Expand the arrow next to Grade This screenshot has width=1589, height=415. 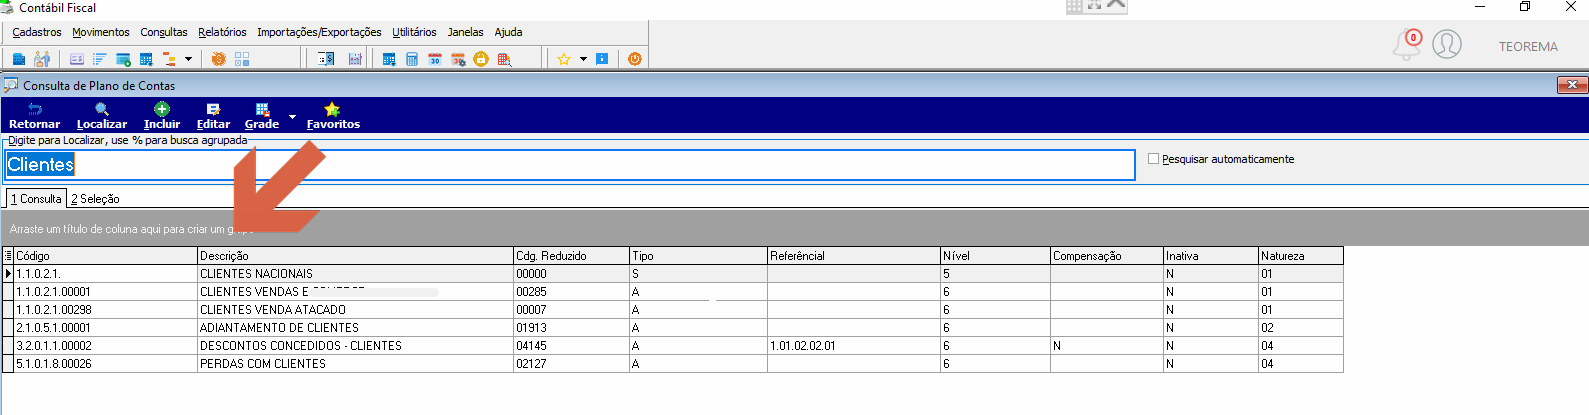click(292, 117)
